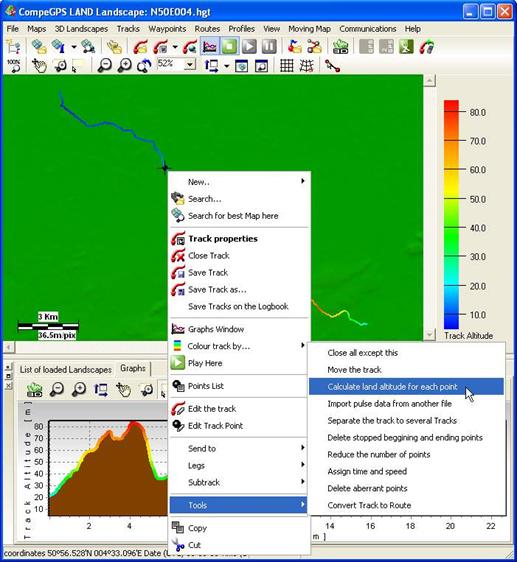This screenshot has width=517, height=562.
Task: Click the graph panel zoom out magnifier
Action: 57,389
